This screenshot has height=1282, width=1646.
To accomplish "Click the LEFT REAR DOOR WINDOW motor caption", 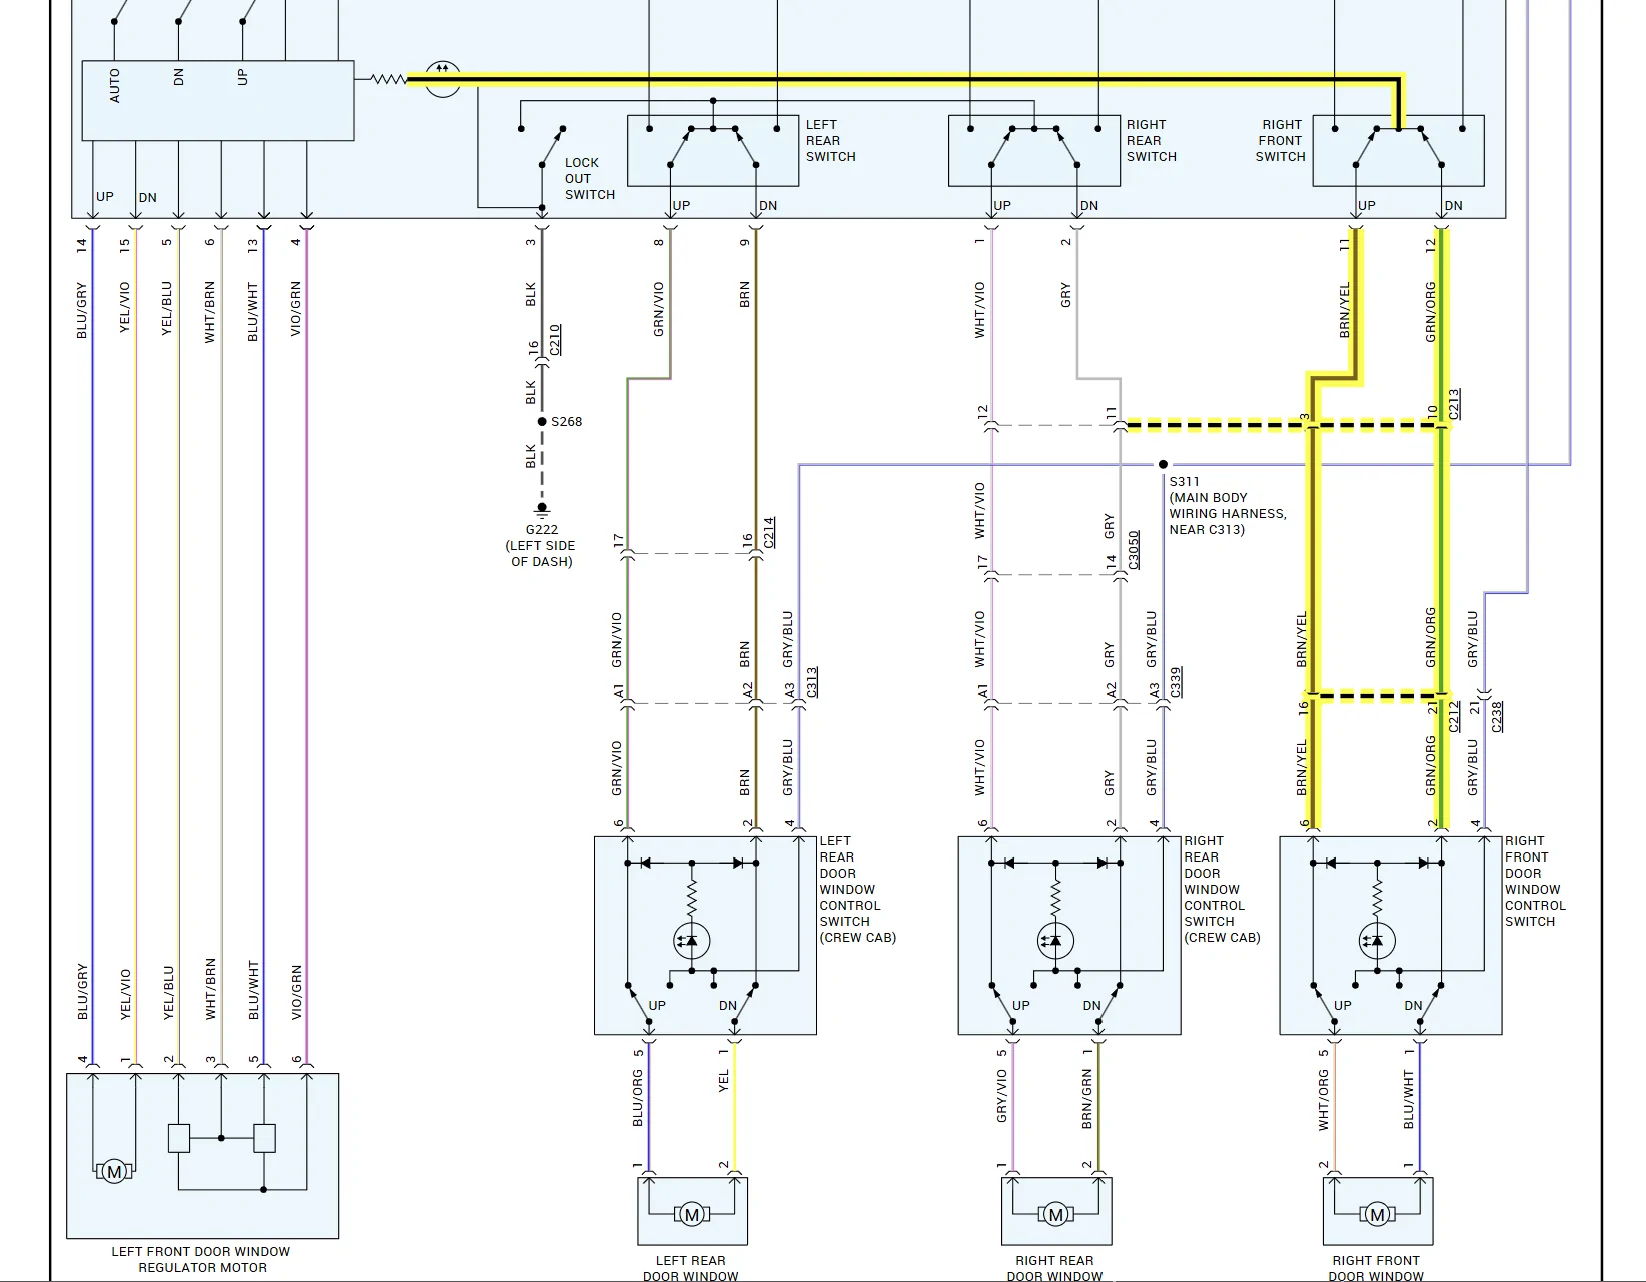I will pos(691,1268).
